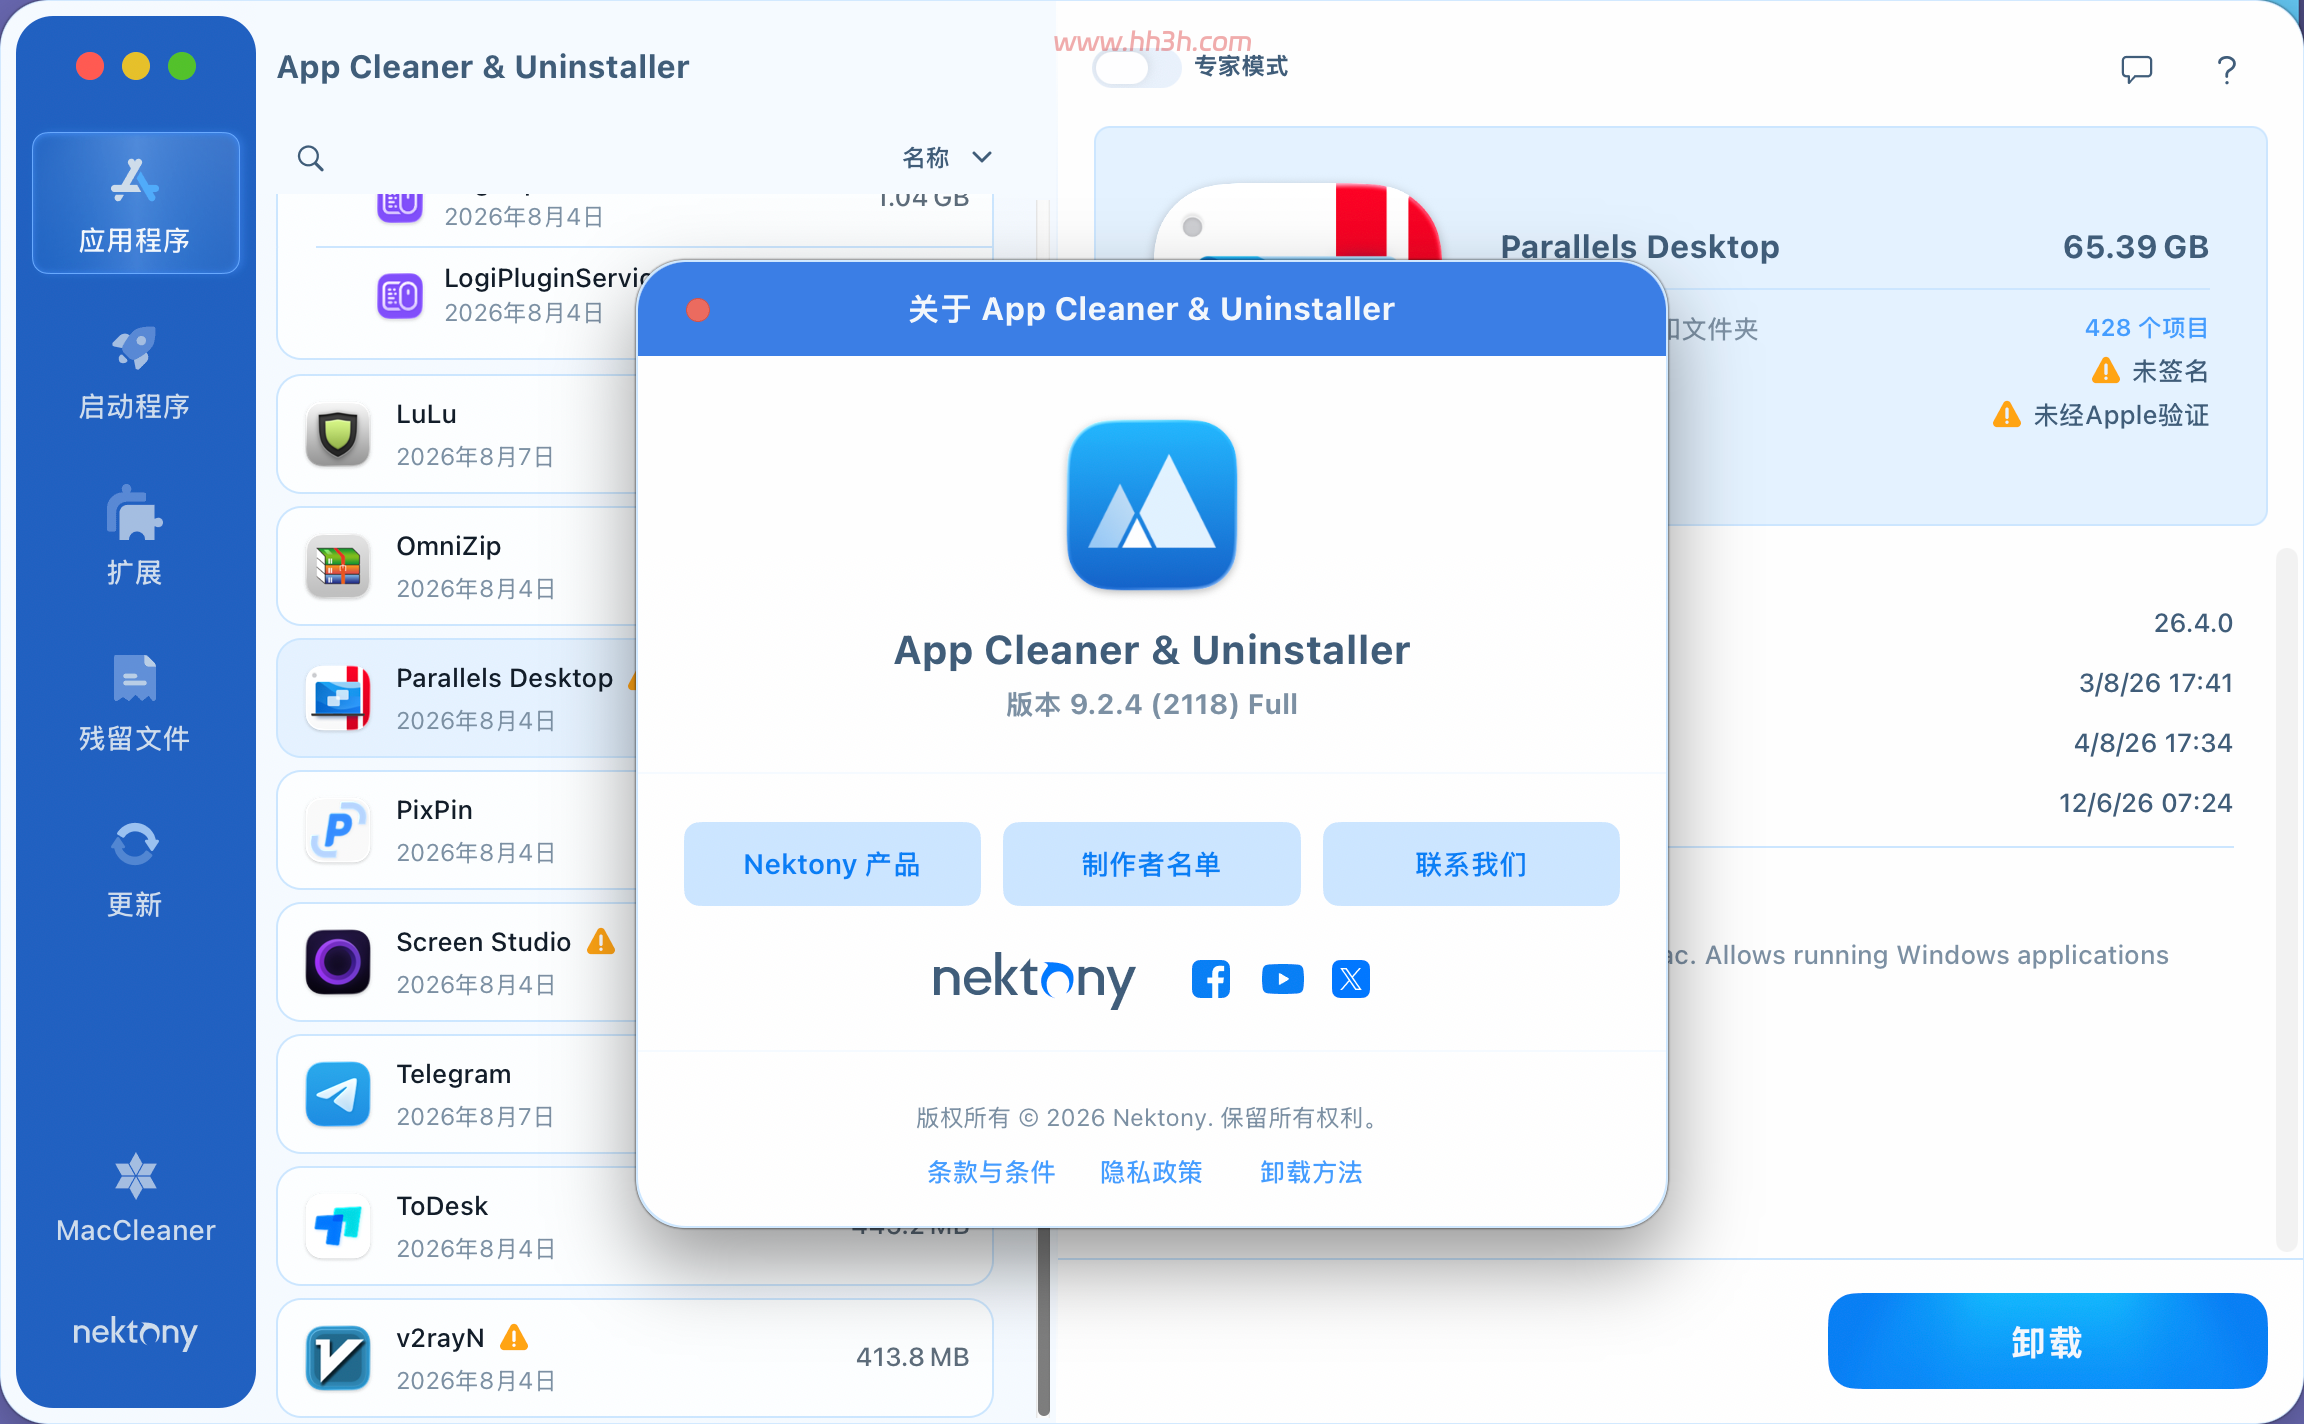Switch to Startup Programs (启动程序) tab
This screenshot has width=2304, height=1424.
(135, 371)
